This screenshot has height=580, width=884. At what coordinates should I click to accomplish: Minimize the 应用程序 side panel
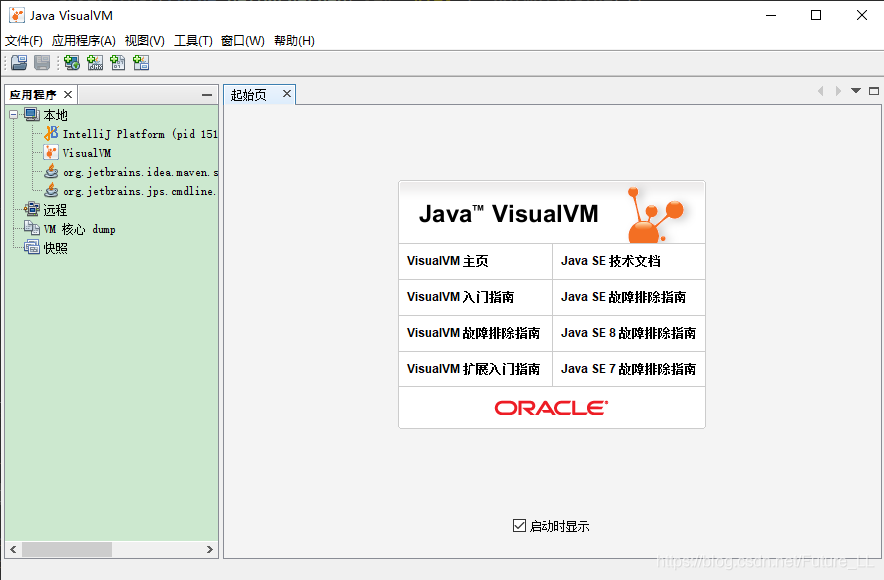tap(207, 95)
